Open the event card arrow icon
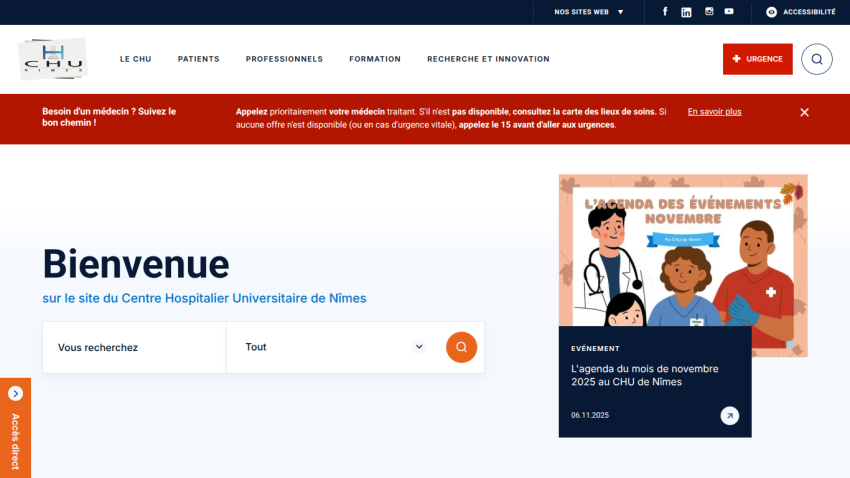 click(x=730, y=416)
